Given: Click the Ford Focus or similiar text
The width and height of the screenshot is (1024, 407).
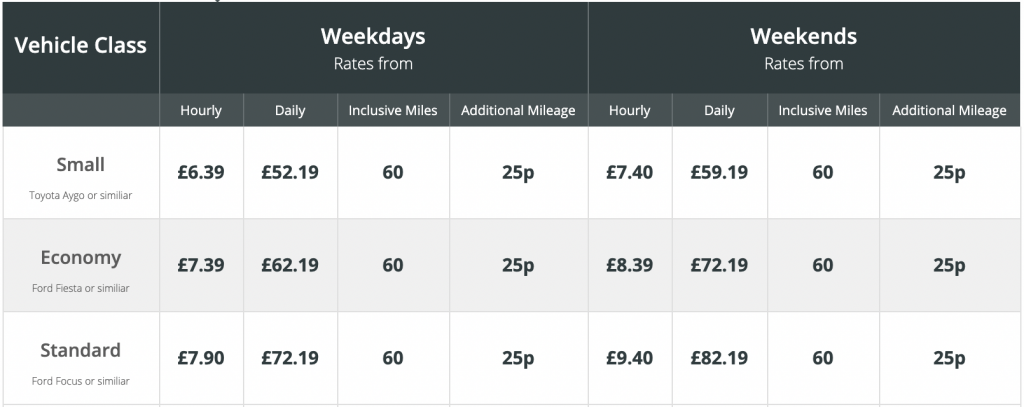Looking at the screenshot, I should (x=80, y=381).
